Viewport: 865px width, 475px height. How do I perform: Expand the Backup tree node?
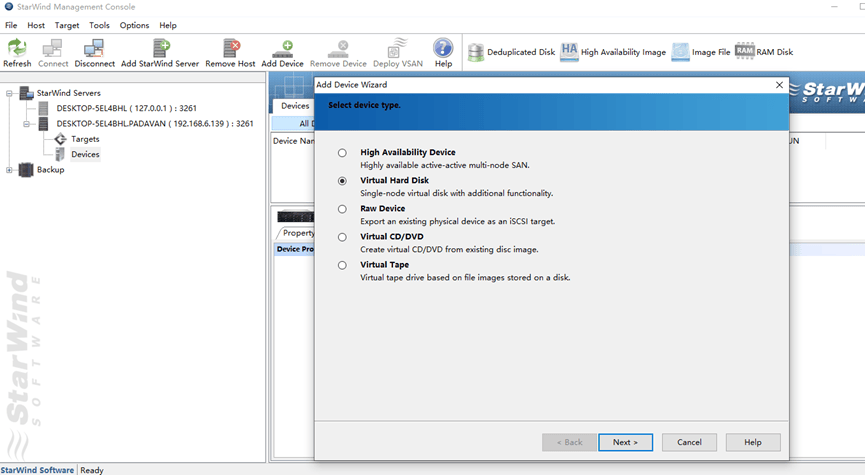pyautogui.click(x=9, y=170)
